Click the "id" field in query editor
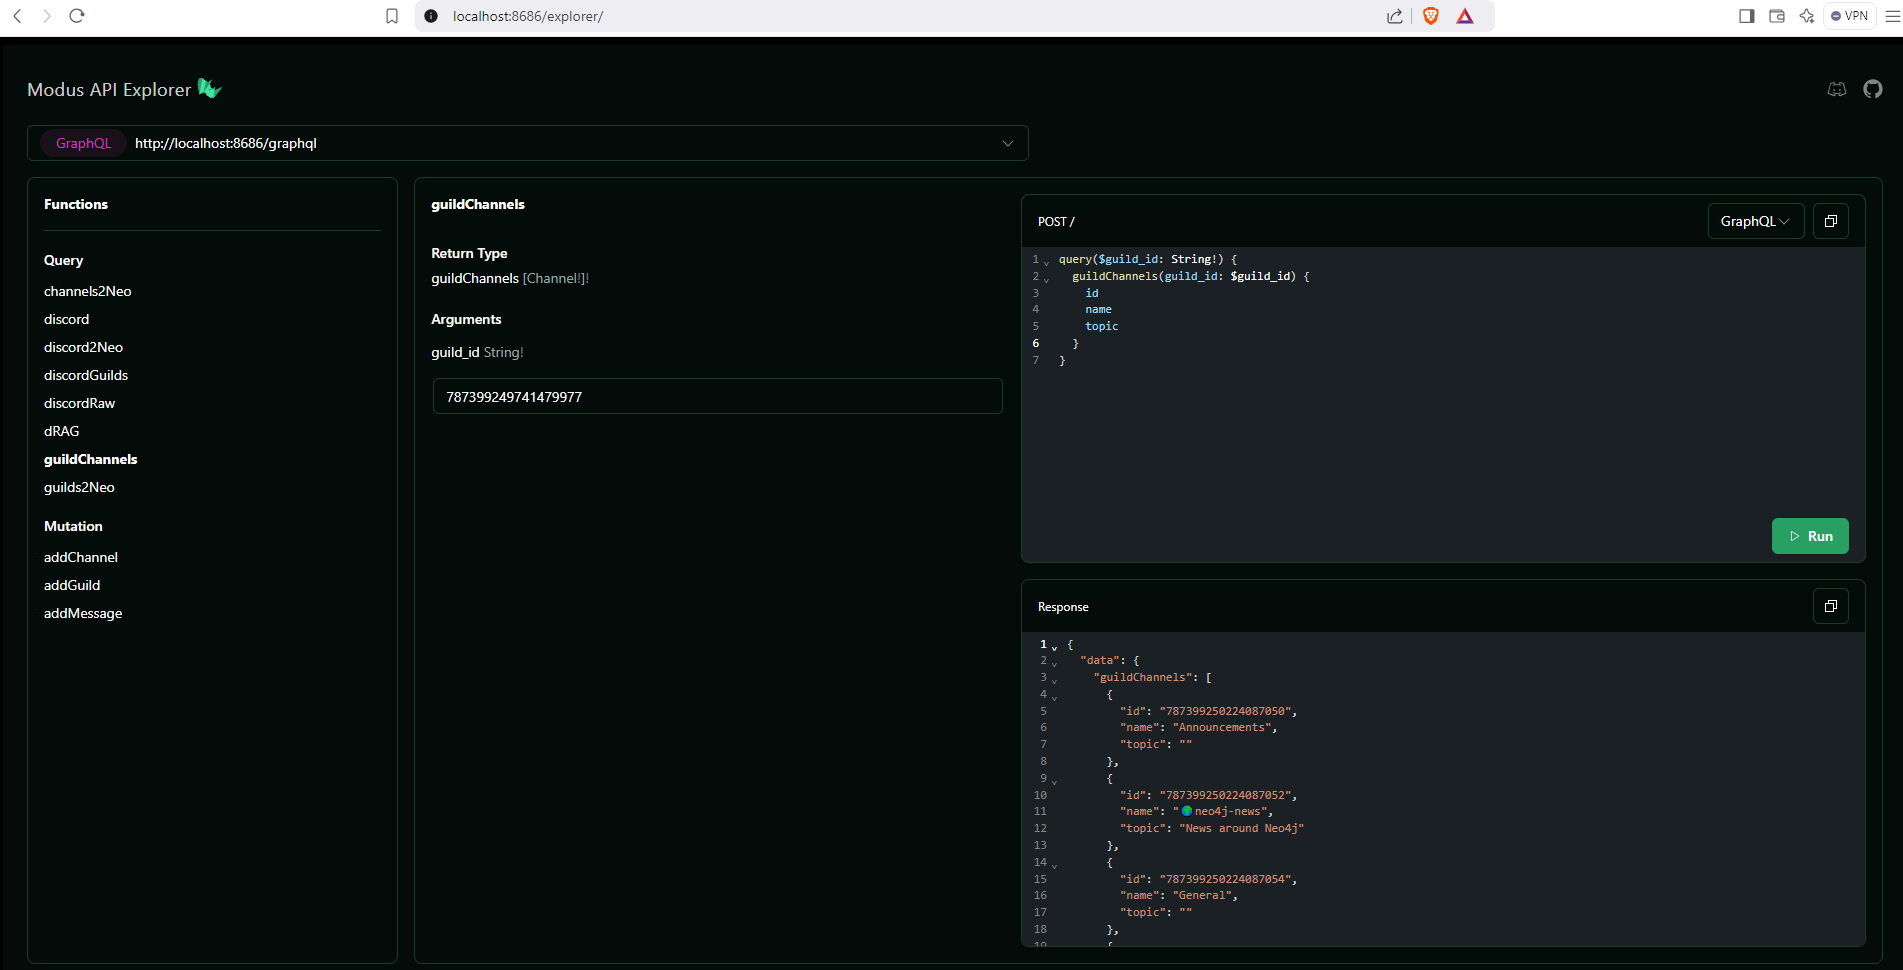Screen dimensions: 1903x970 click(1092, 293)
